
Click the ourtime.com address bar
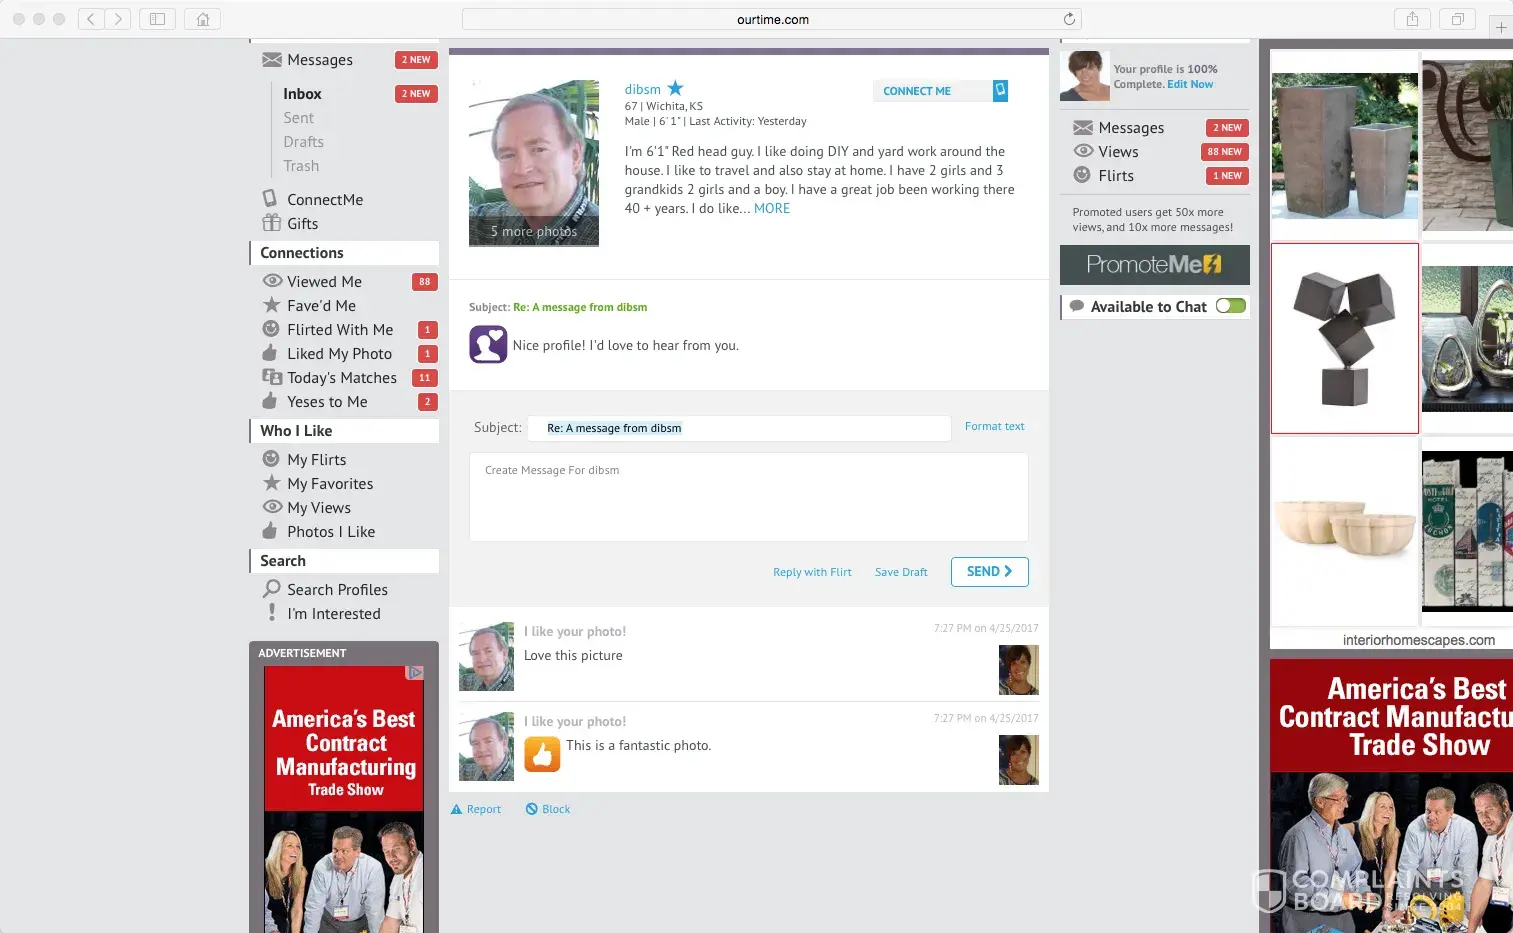pyautogui.click(x=772, y=19)
